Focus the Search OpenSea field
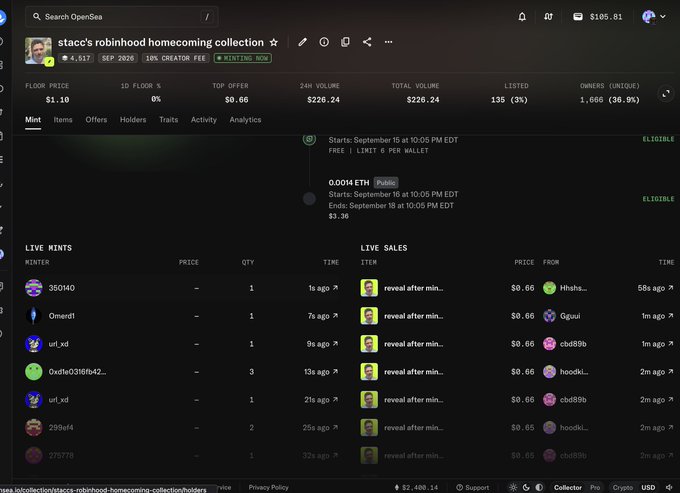The width and height of the screenshot is (680, 493). tap(121, 17)
